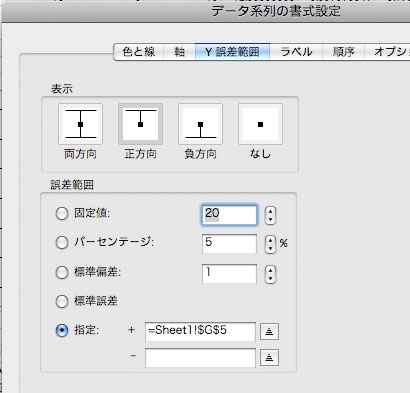Click the 固定値 input field showing 20
The image size is (410, 393).
229,215
